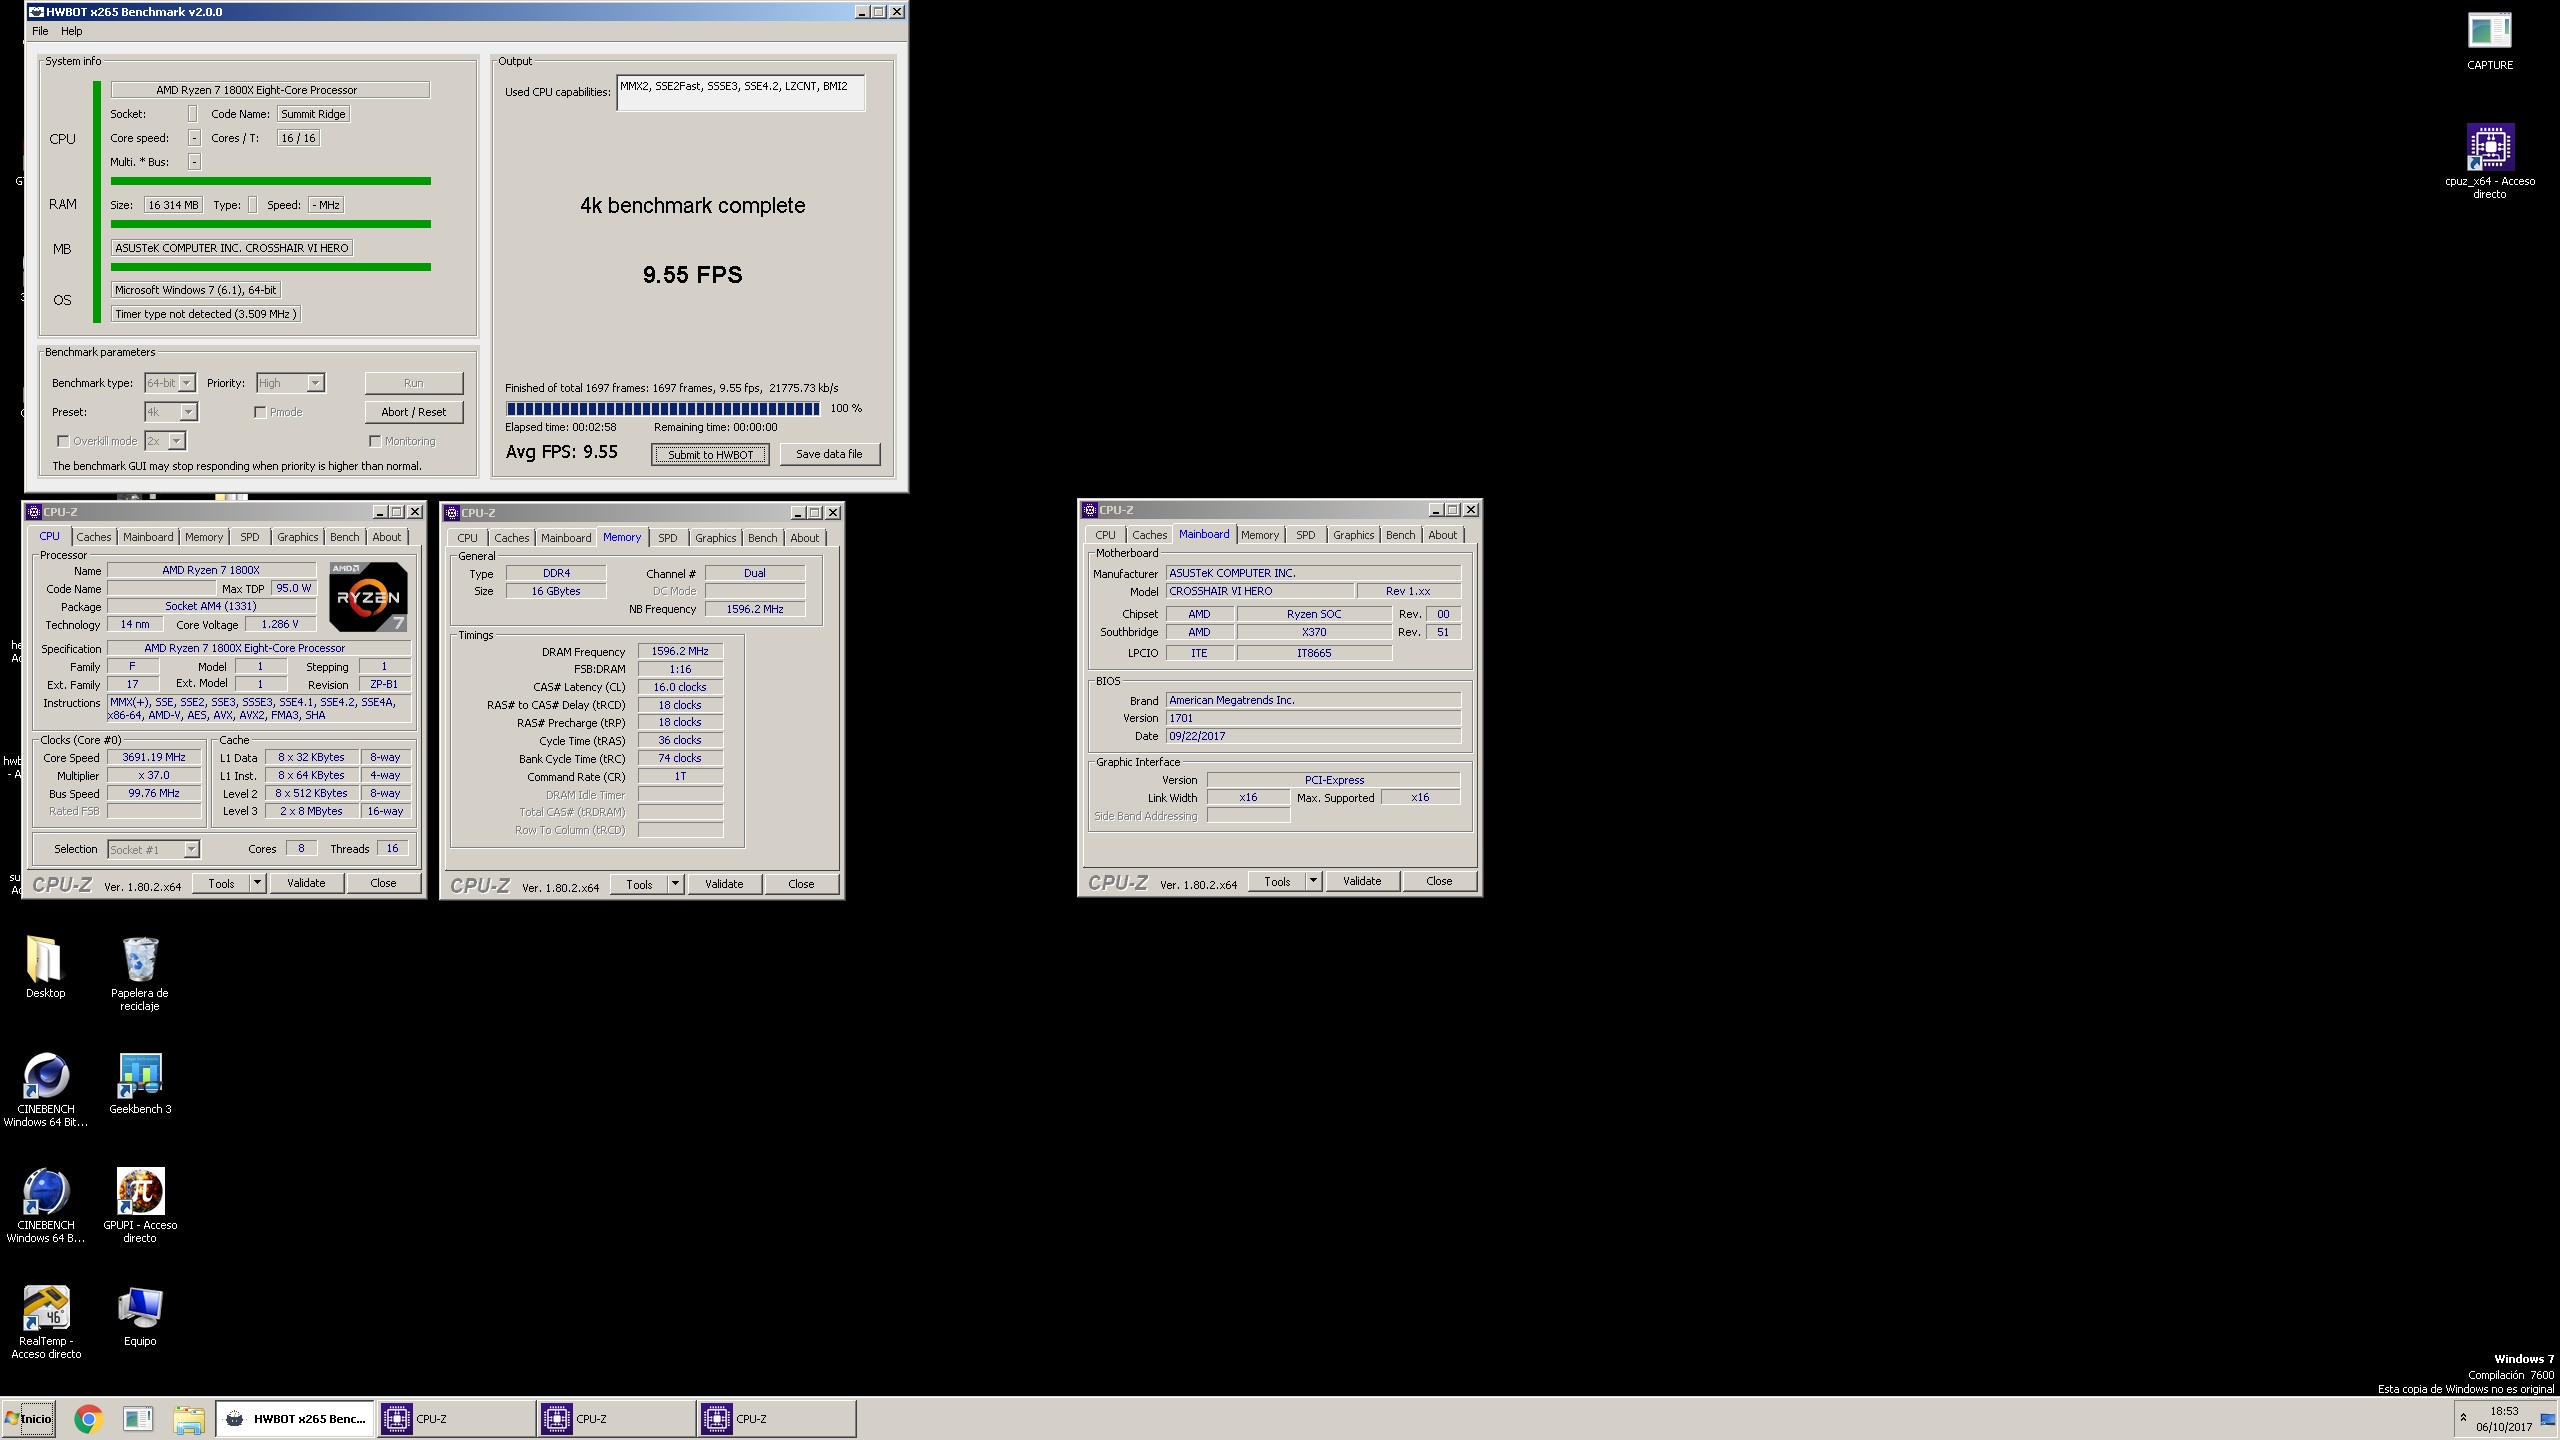Click Tools button in CPU-Z Mainboard window
This screenshot has width=2560, height=1440.
point(1277,881)
